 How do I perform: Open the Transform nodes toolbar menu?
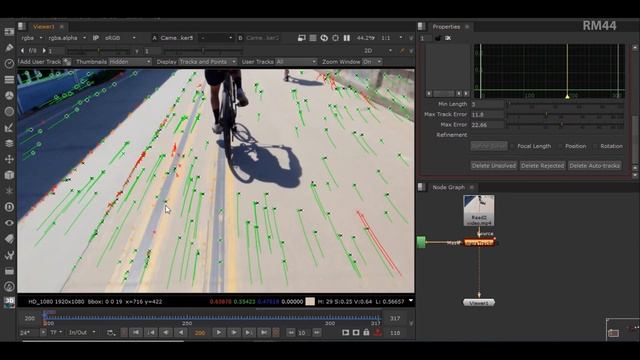(9, 159)
